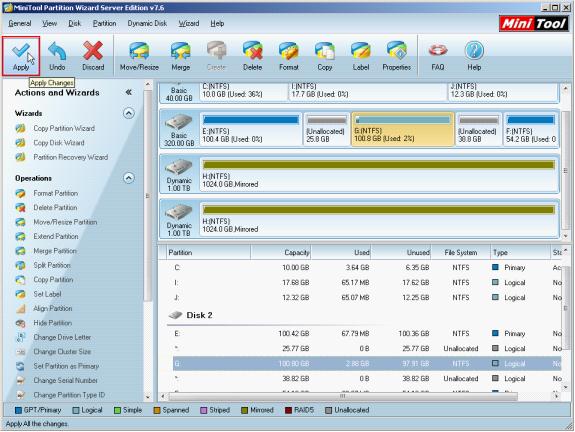Viewport: 575px width, 432px height.
Task: Open the FAQ lifebuoy icon
Action: (438, 51)
